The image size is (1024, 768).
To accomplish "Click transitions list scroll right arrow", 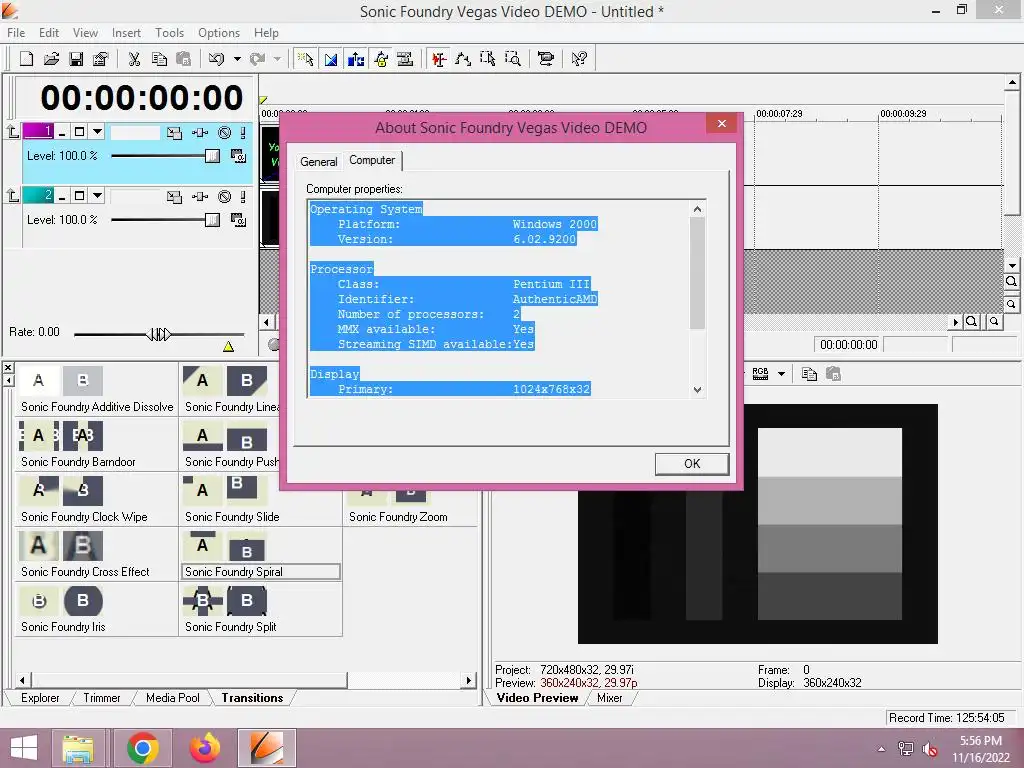I will [x=468, y=680].
